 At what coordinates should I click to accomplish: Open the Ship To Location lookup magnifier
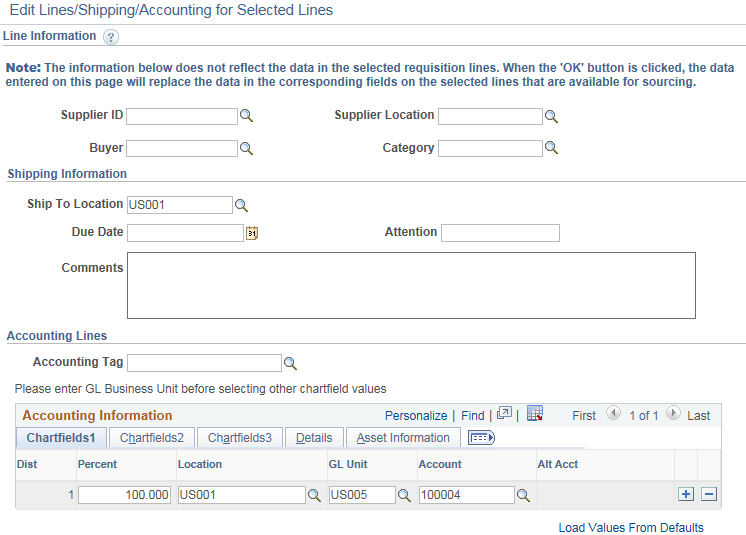(241, 205)
